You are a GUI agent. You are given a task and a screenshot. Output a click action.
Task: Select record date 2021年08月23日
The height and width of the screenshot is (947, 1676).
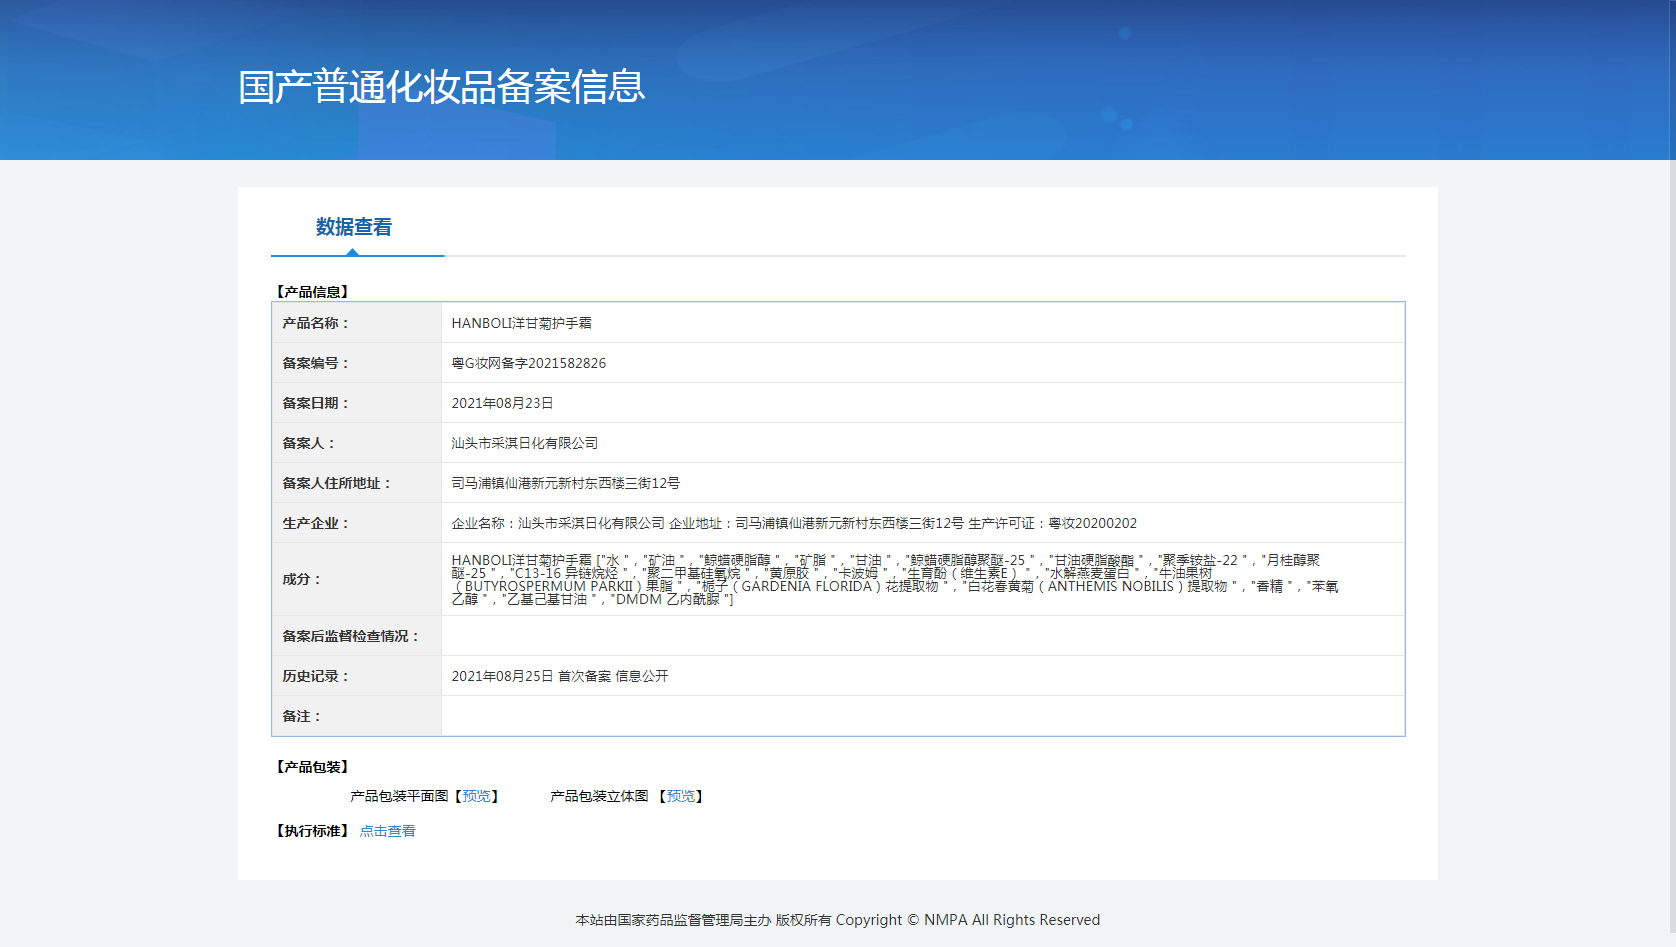(502, 403)
